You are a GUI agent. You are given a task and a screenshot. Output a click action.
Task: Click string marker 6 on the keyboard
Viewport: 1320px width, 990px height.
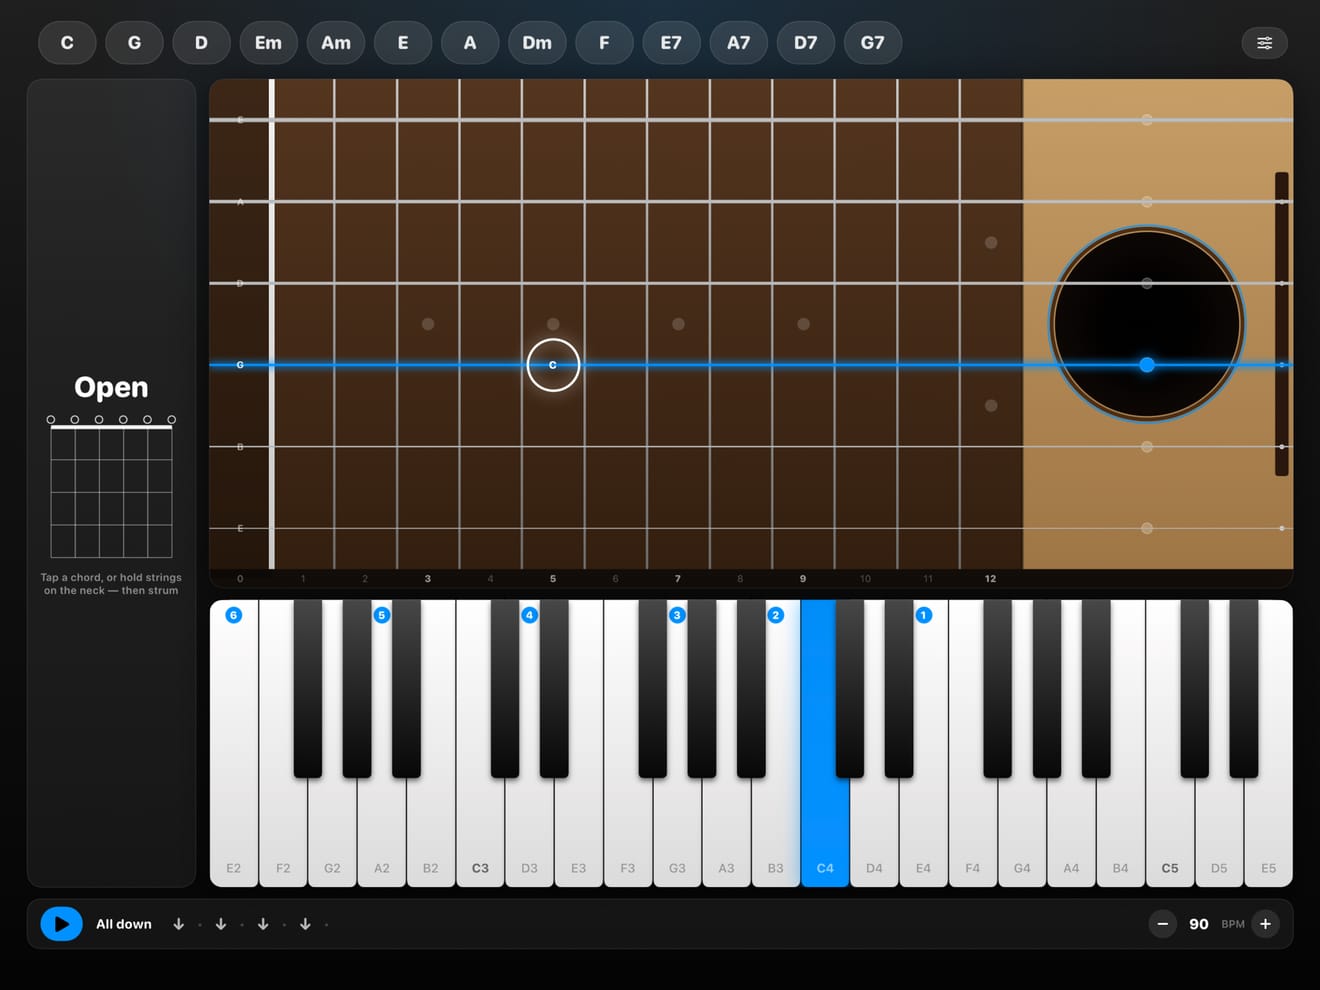234,615
